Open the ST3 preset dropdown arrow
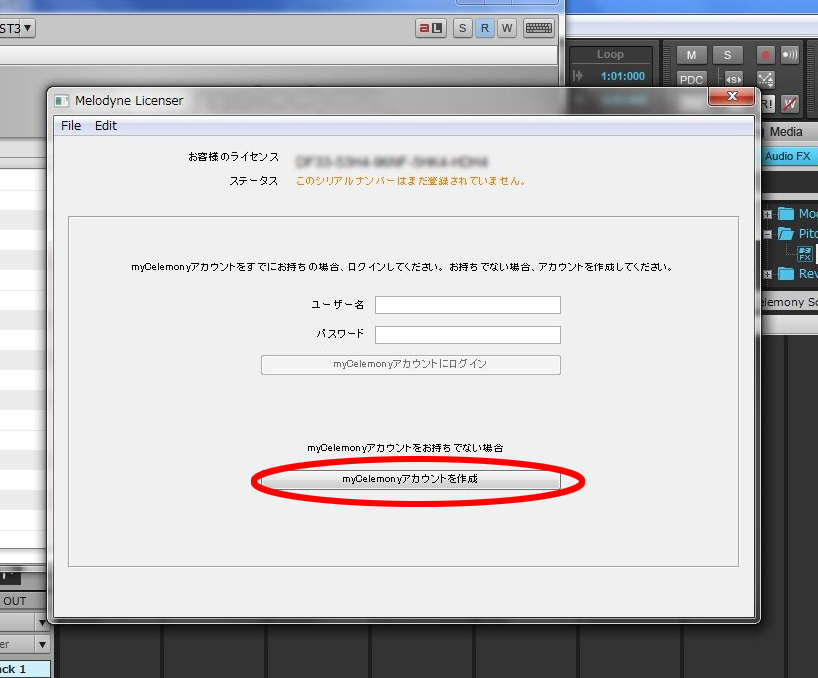818x678 pixels. tap(28, 27)
